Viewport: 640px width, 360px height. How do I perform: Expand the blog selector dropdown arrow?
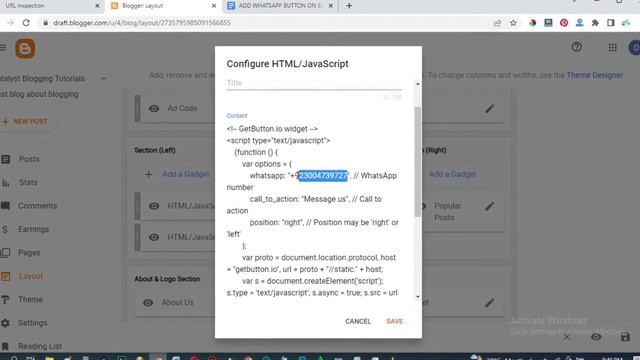pos(104,78)
